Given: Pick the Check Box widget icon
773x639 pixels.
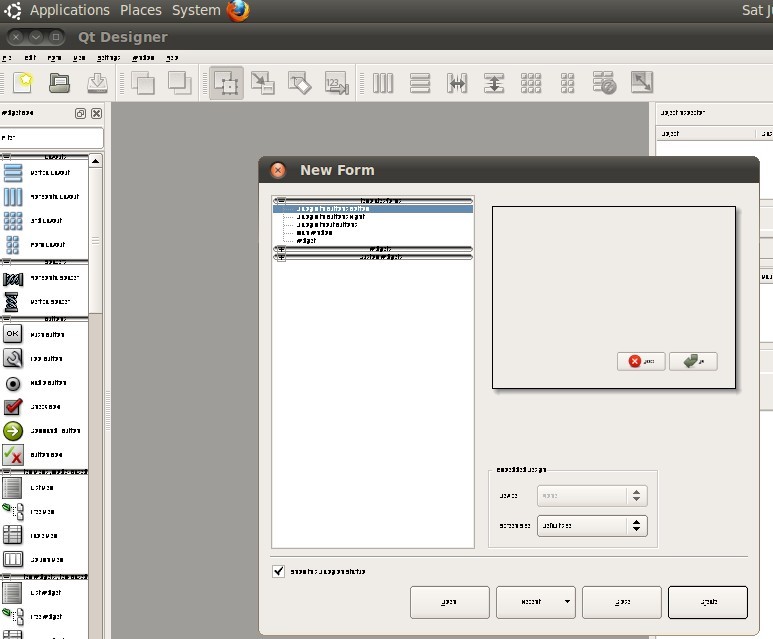Looking at the screenshot, I should click(x=13, y=407).
